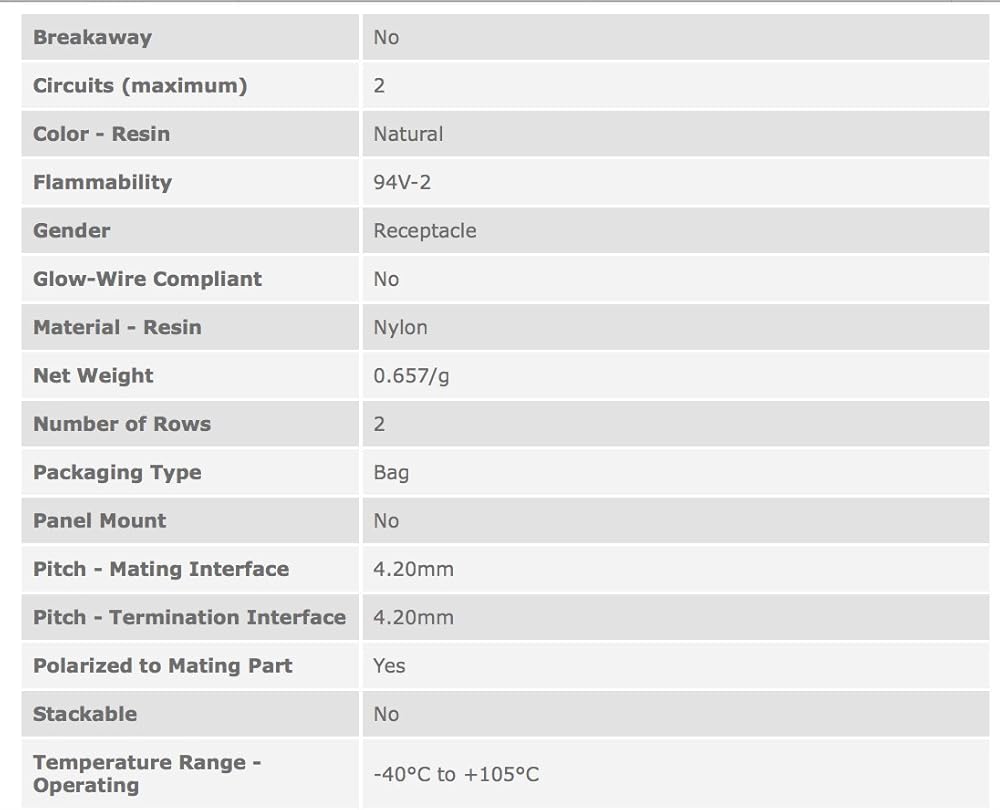Click the Glow-Wire Compliant label
1000x810 pixels.
pos(147,279)
